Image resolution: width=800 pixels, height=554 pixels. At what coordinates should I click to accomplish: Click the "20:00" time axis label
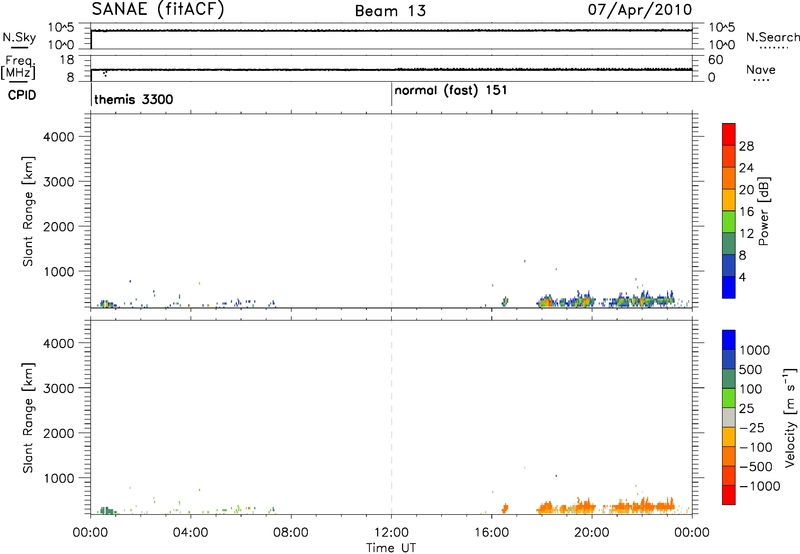pos(592,533)
